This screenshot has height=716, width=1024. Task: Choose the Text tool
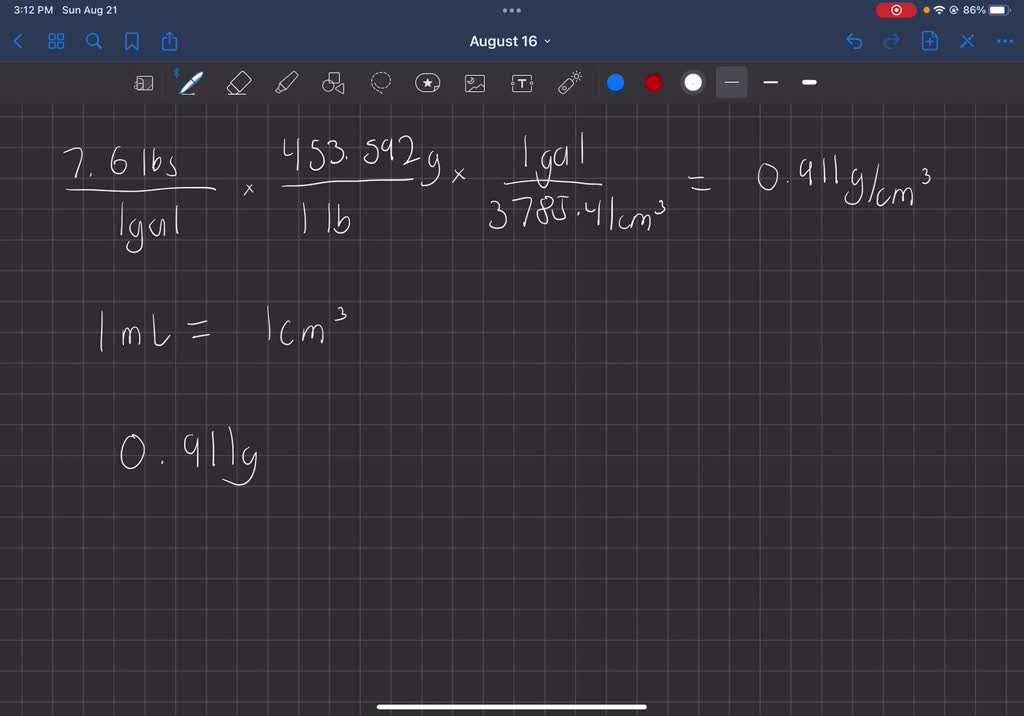(521, 83)
